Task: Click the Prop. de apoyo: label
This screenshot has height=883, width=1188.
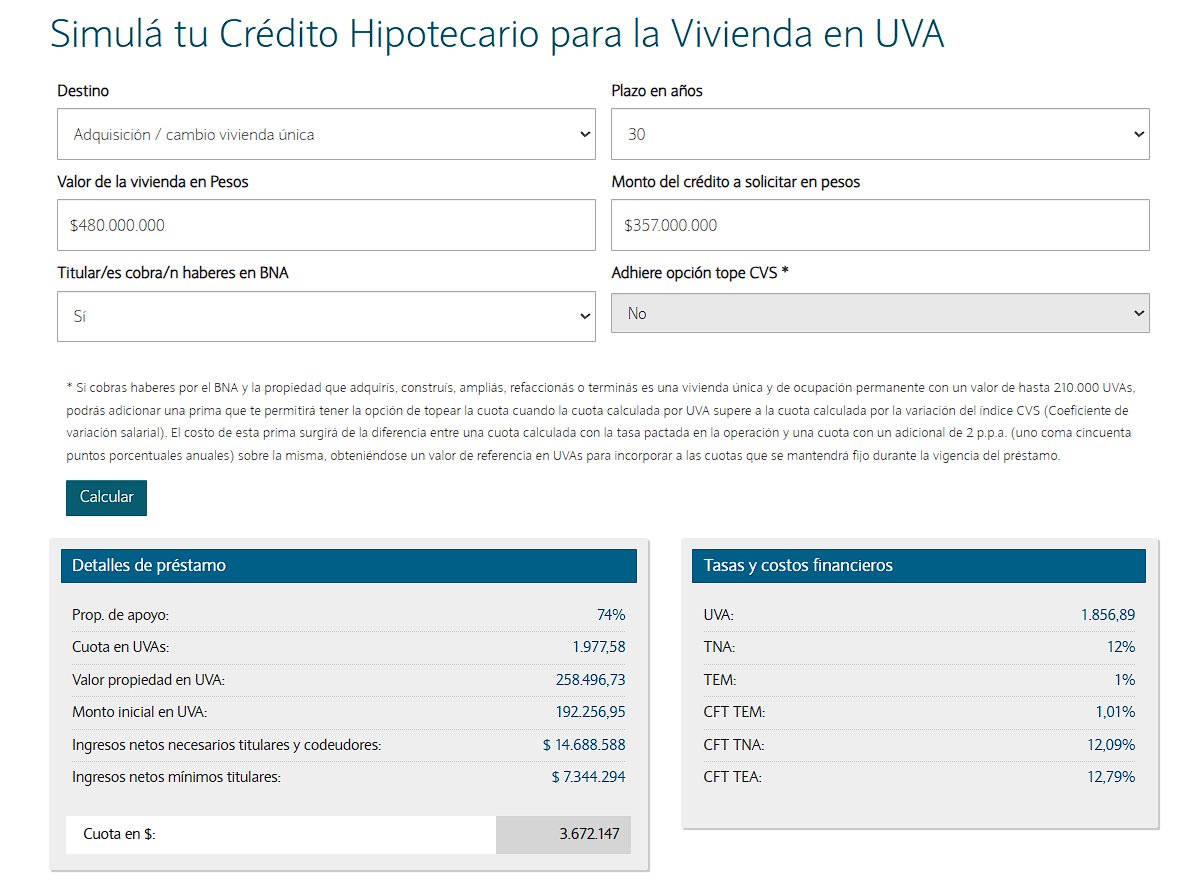Action: pos(120,615)
